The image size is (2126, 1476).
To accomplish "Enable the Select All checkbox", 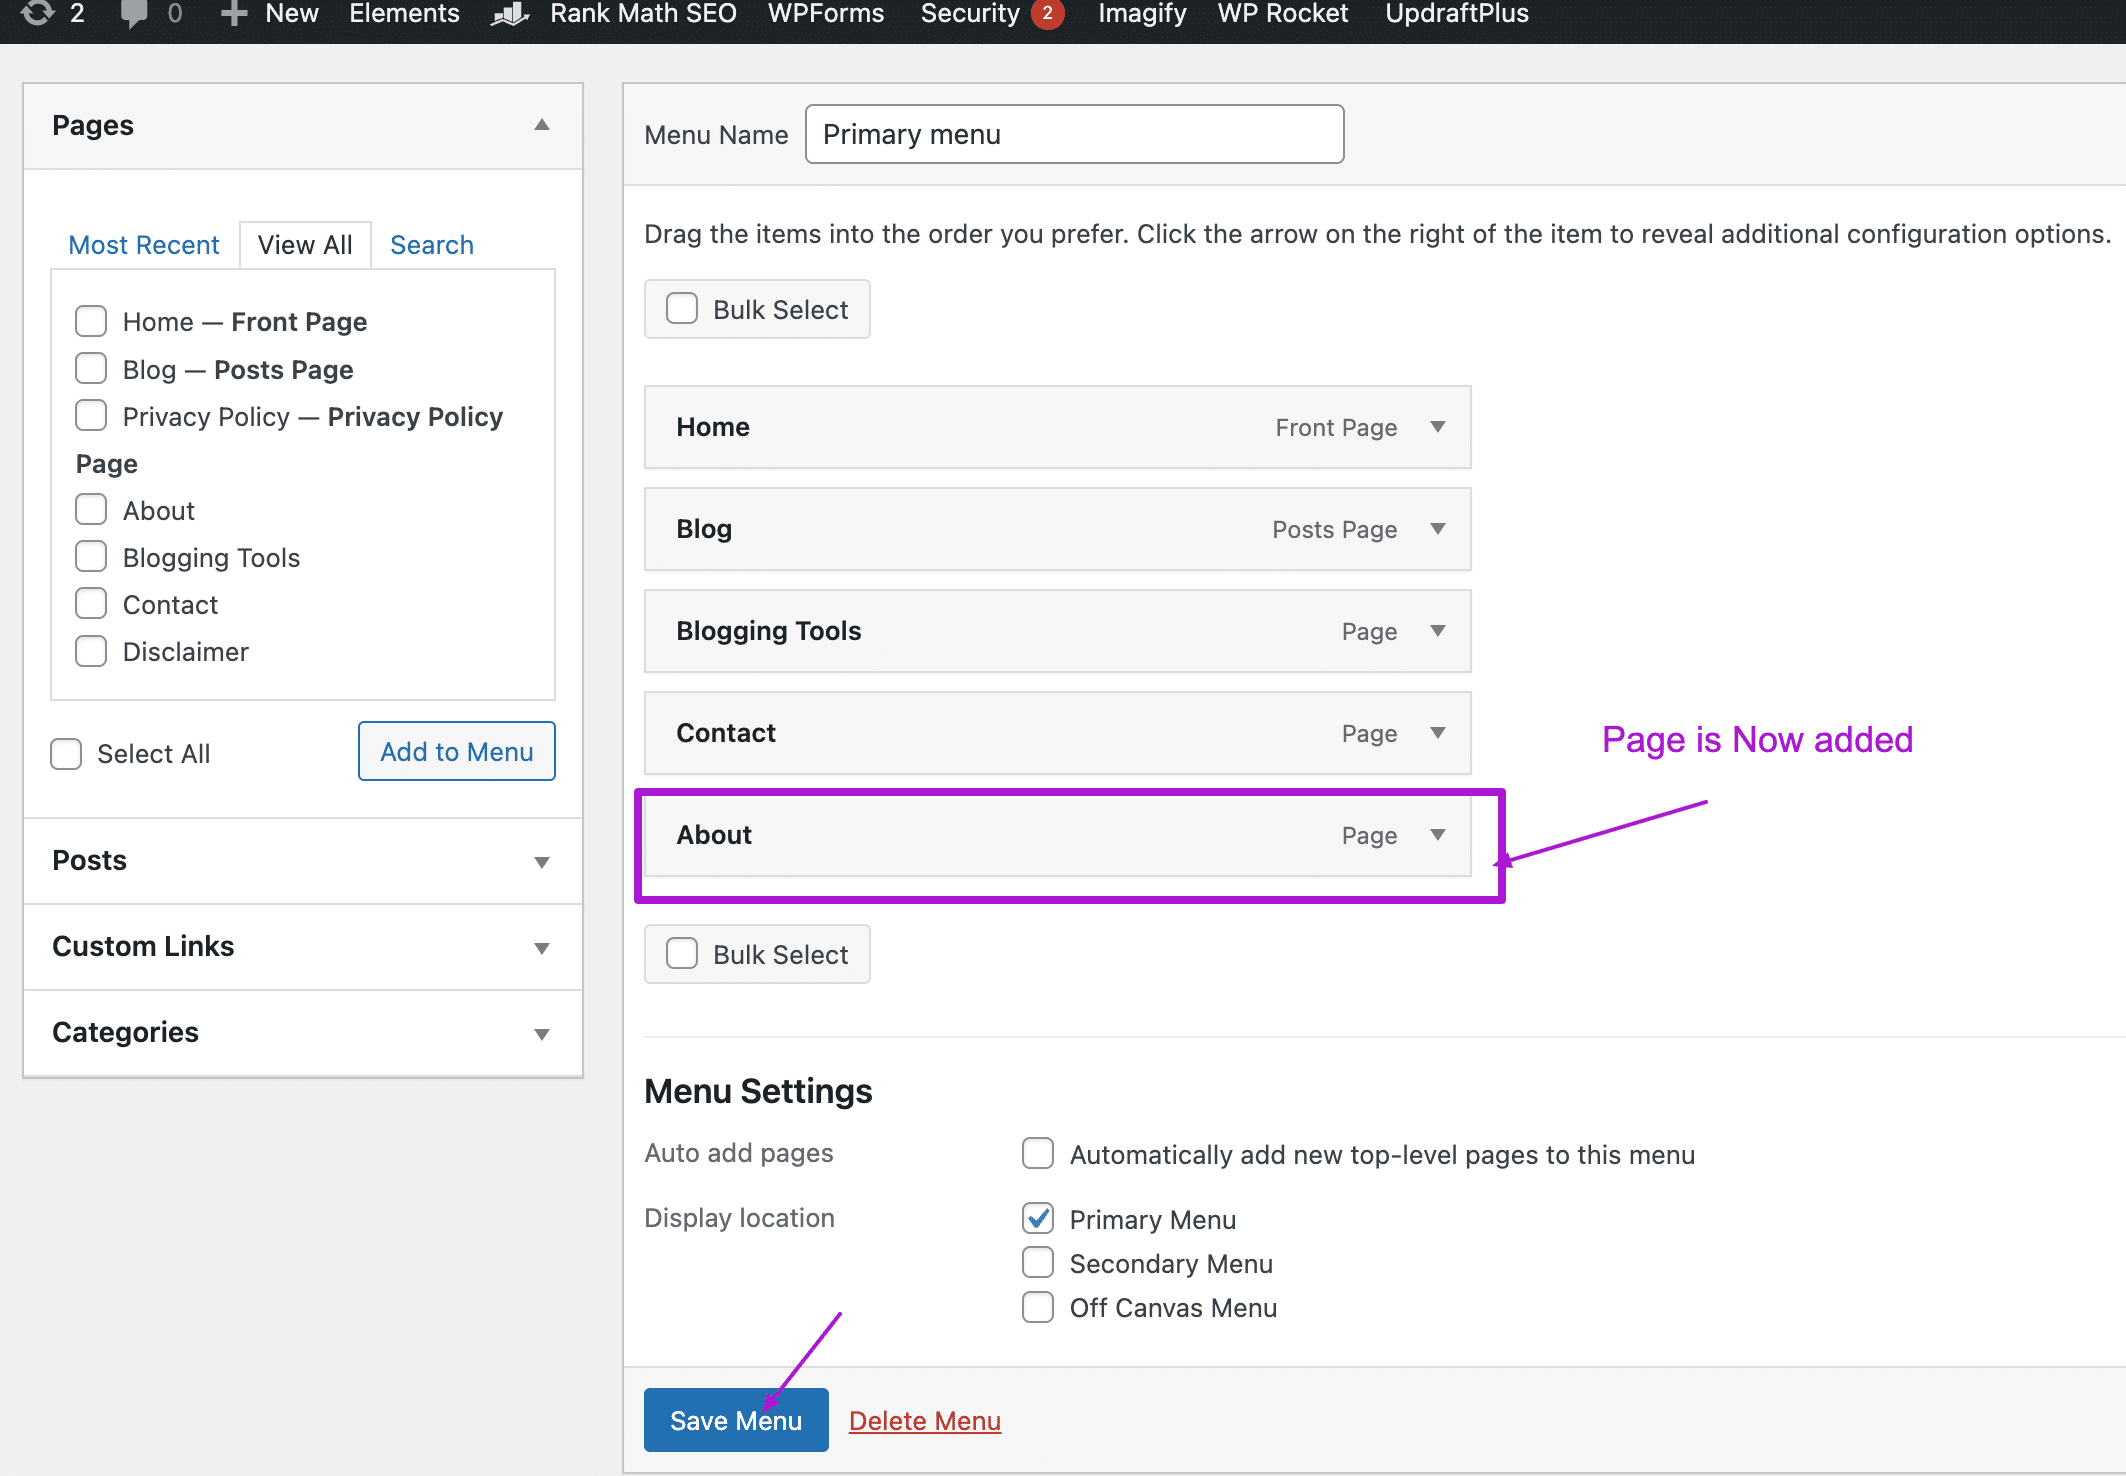I will click(x=65, y=753).
